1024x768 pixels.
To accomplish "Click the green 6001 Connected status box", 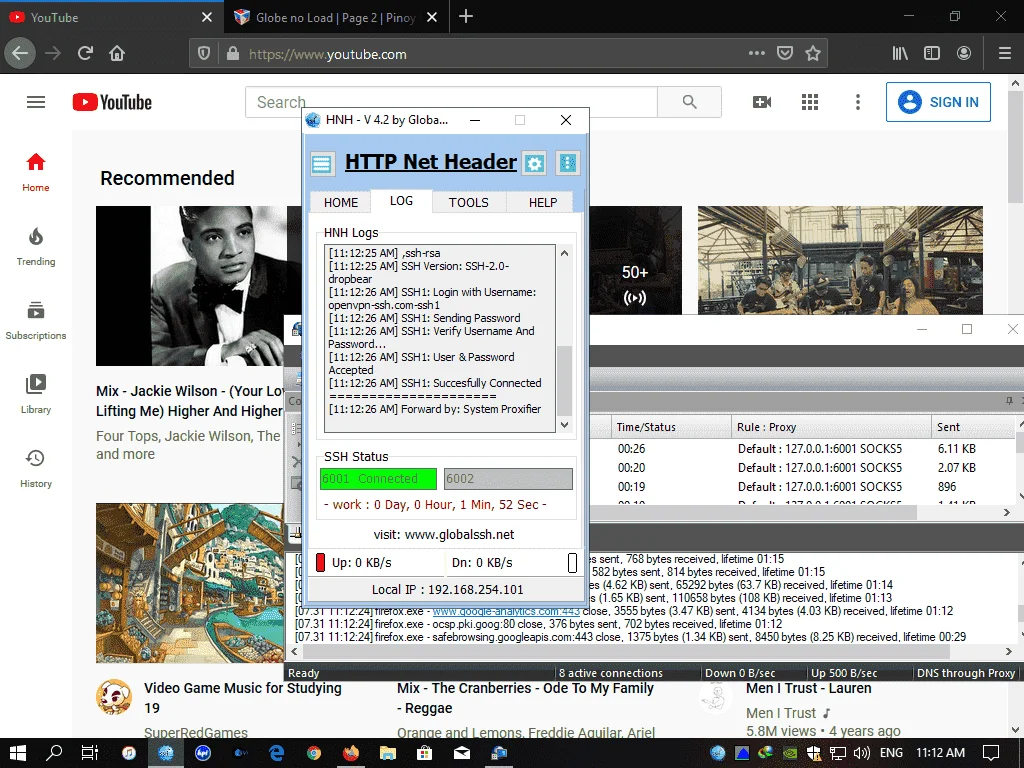I will point(378,479).
